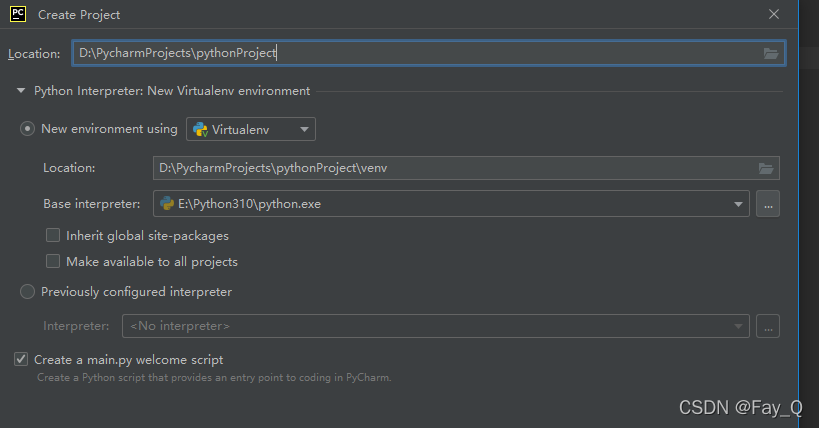The height and width of the screenshot is (428, 819).
Task: Open the Base interpreter dropdown arrow
Action: 738,204
